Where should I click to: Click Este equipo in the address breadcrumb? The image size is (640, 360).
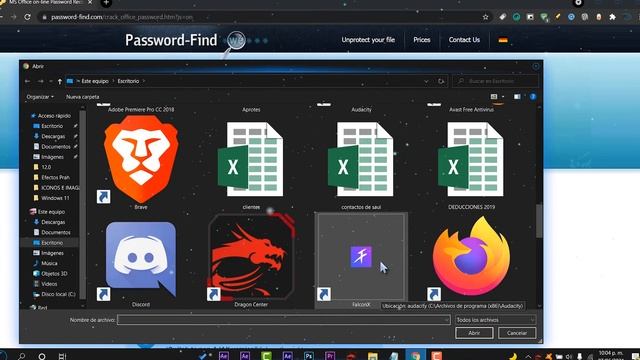click(x=95, y=81)
